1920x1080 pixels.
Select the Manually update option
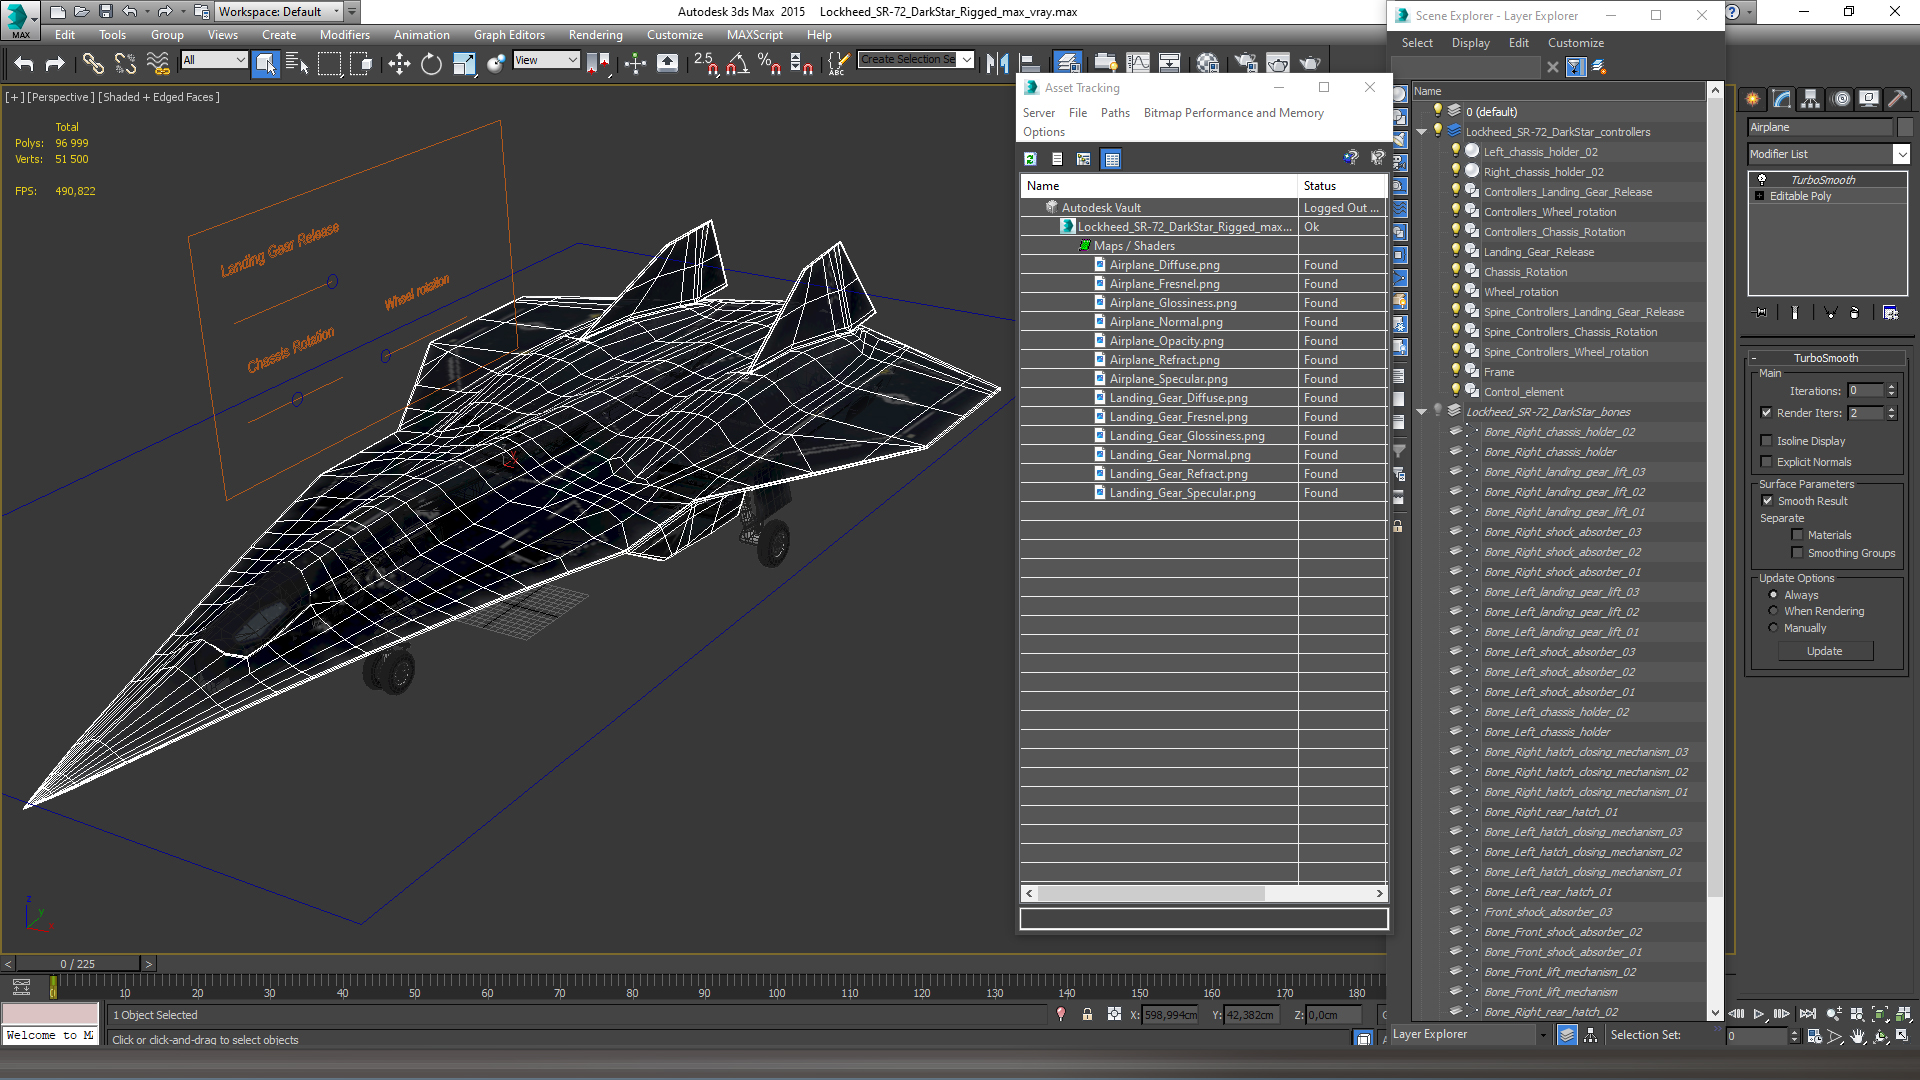(1774, 628)
